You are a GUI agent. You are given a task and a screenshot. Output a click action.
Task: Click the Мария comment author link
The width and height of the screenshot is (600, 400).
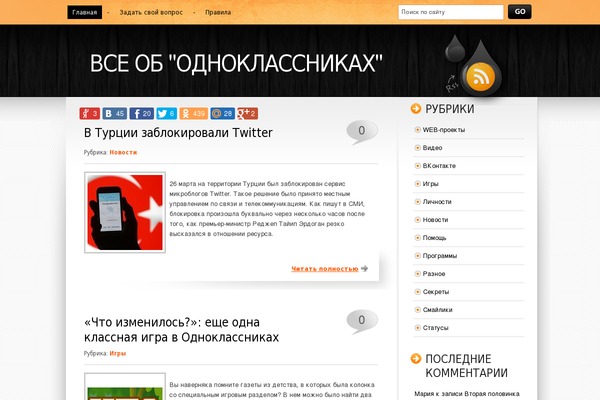424,393
